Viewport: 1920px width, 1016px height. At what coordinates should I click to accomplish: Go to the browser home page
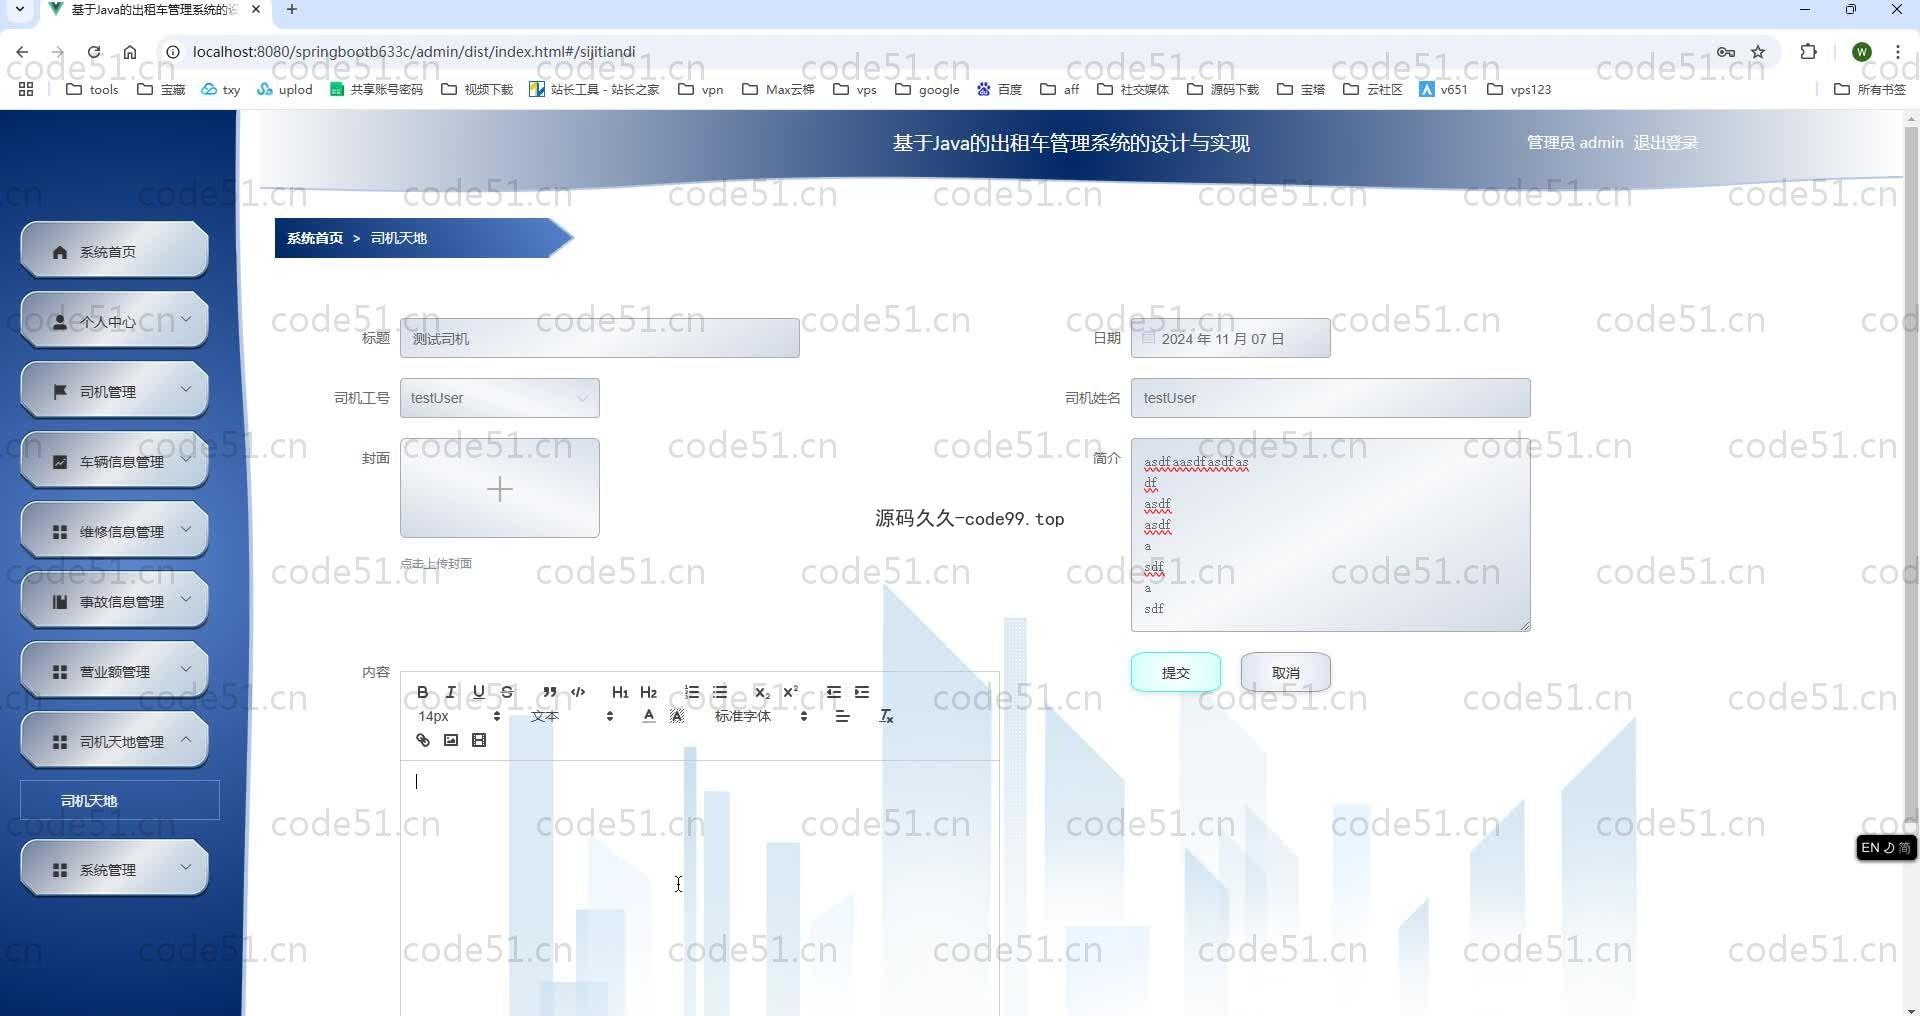130,52
